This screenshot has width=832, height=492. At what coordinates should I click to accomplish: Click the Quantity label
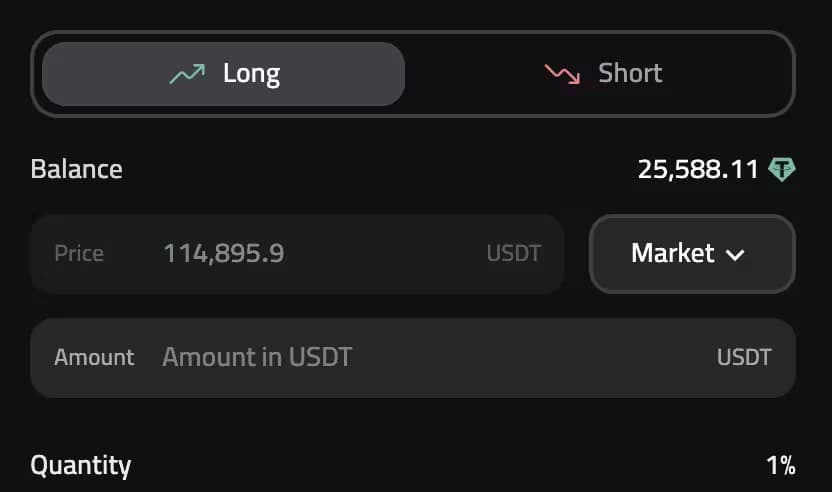point(81,465)
